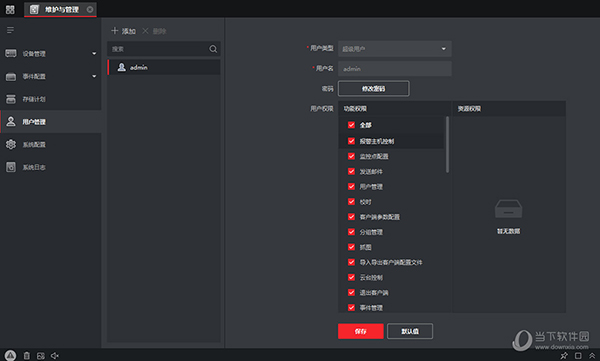Select the admin user in the list
600x361 pixels.
[x=164, y=67]
